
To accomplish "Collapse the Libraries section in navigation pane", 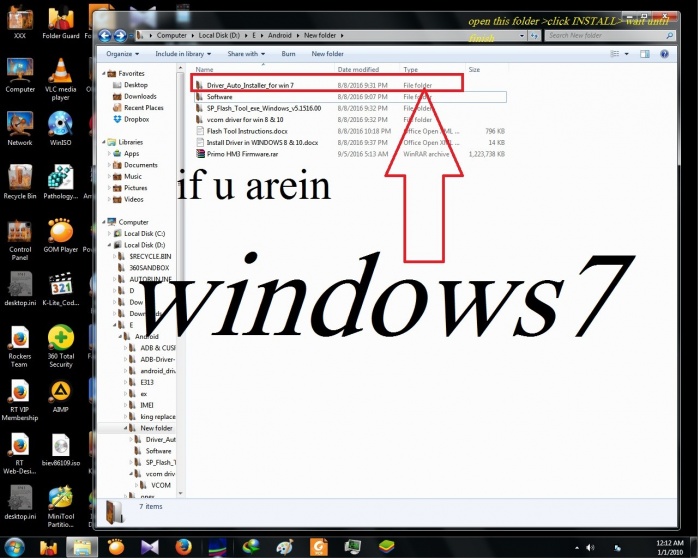I will [x=104, y=142].
